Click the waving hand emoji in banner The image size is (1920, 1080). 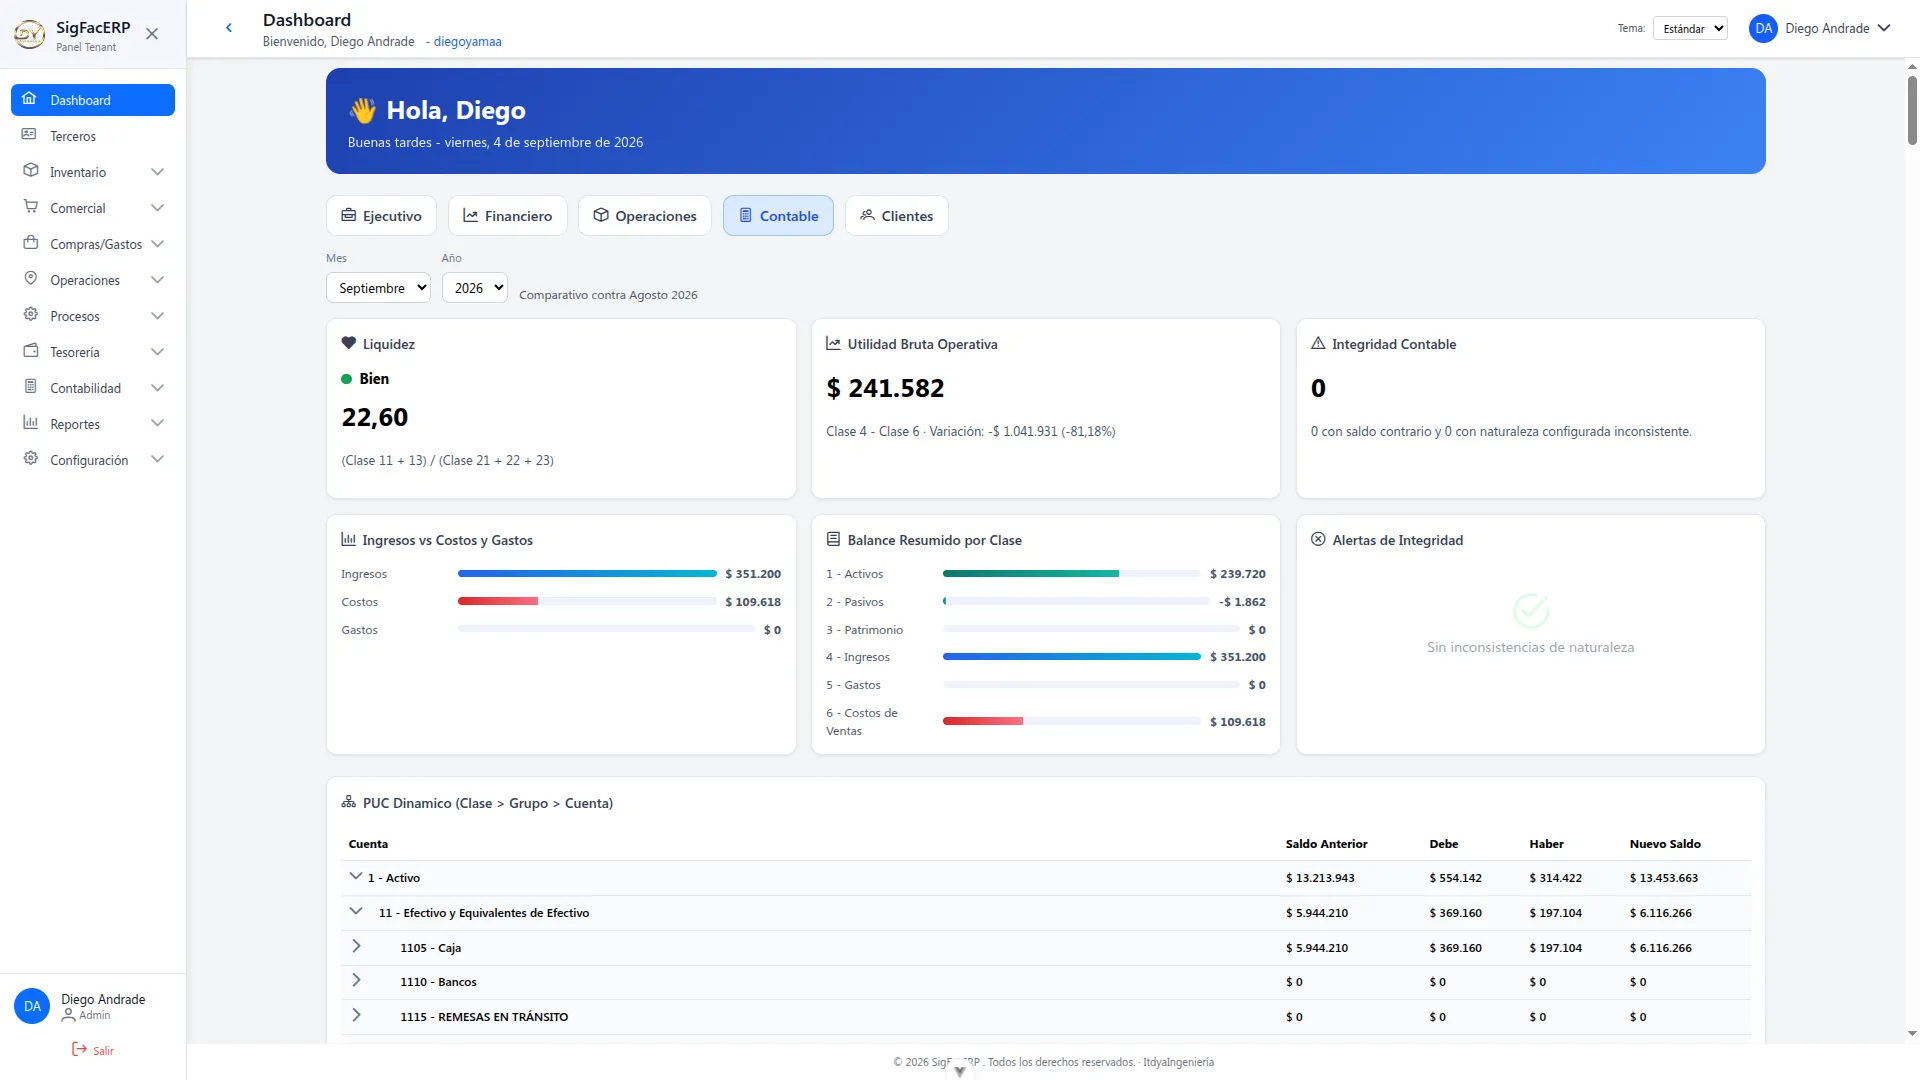(x=363, y=110)
